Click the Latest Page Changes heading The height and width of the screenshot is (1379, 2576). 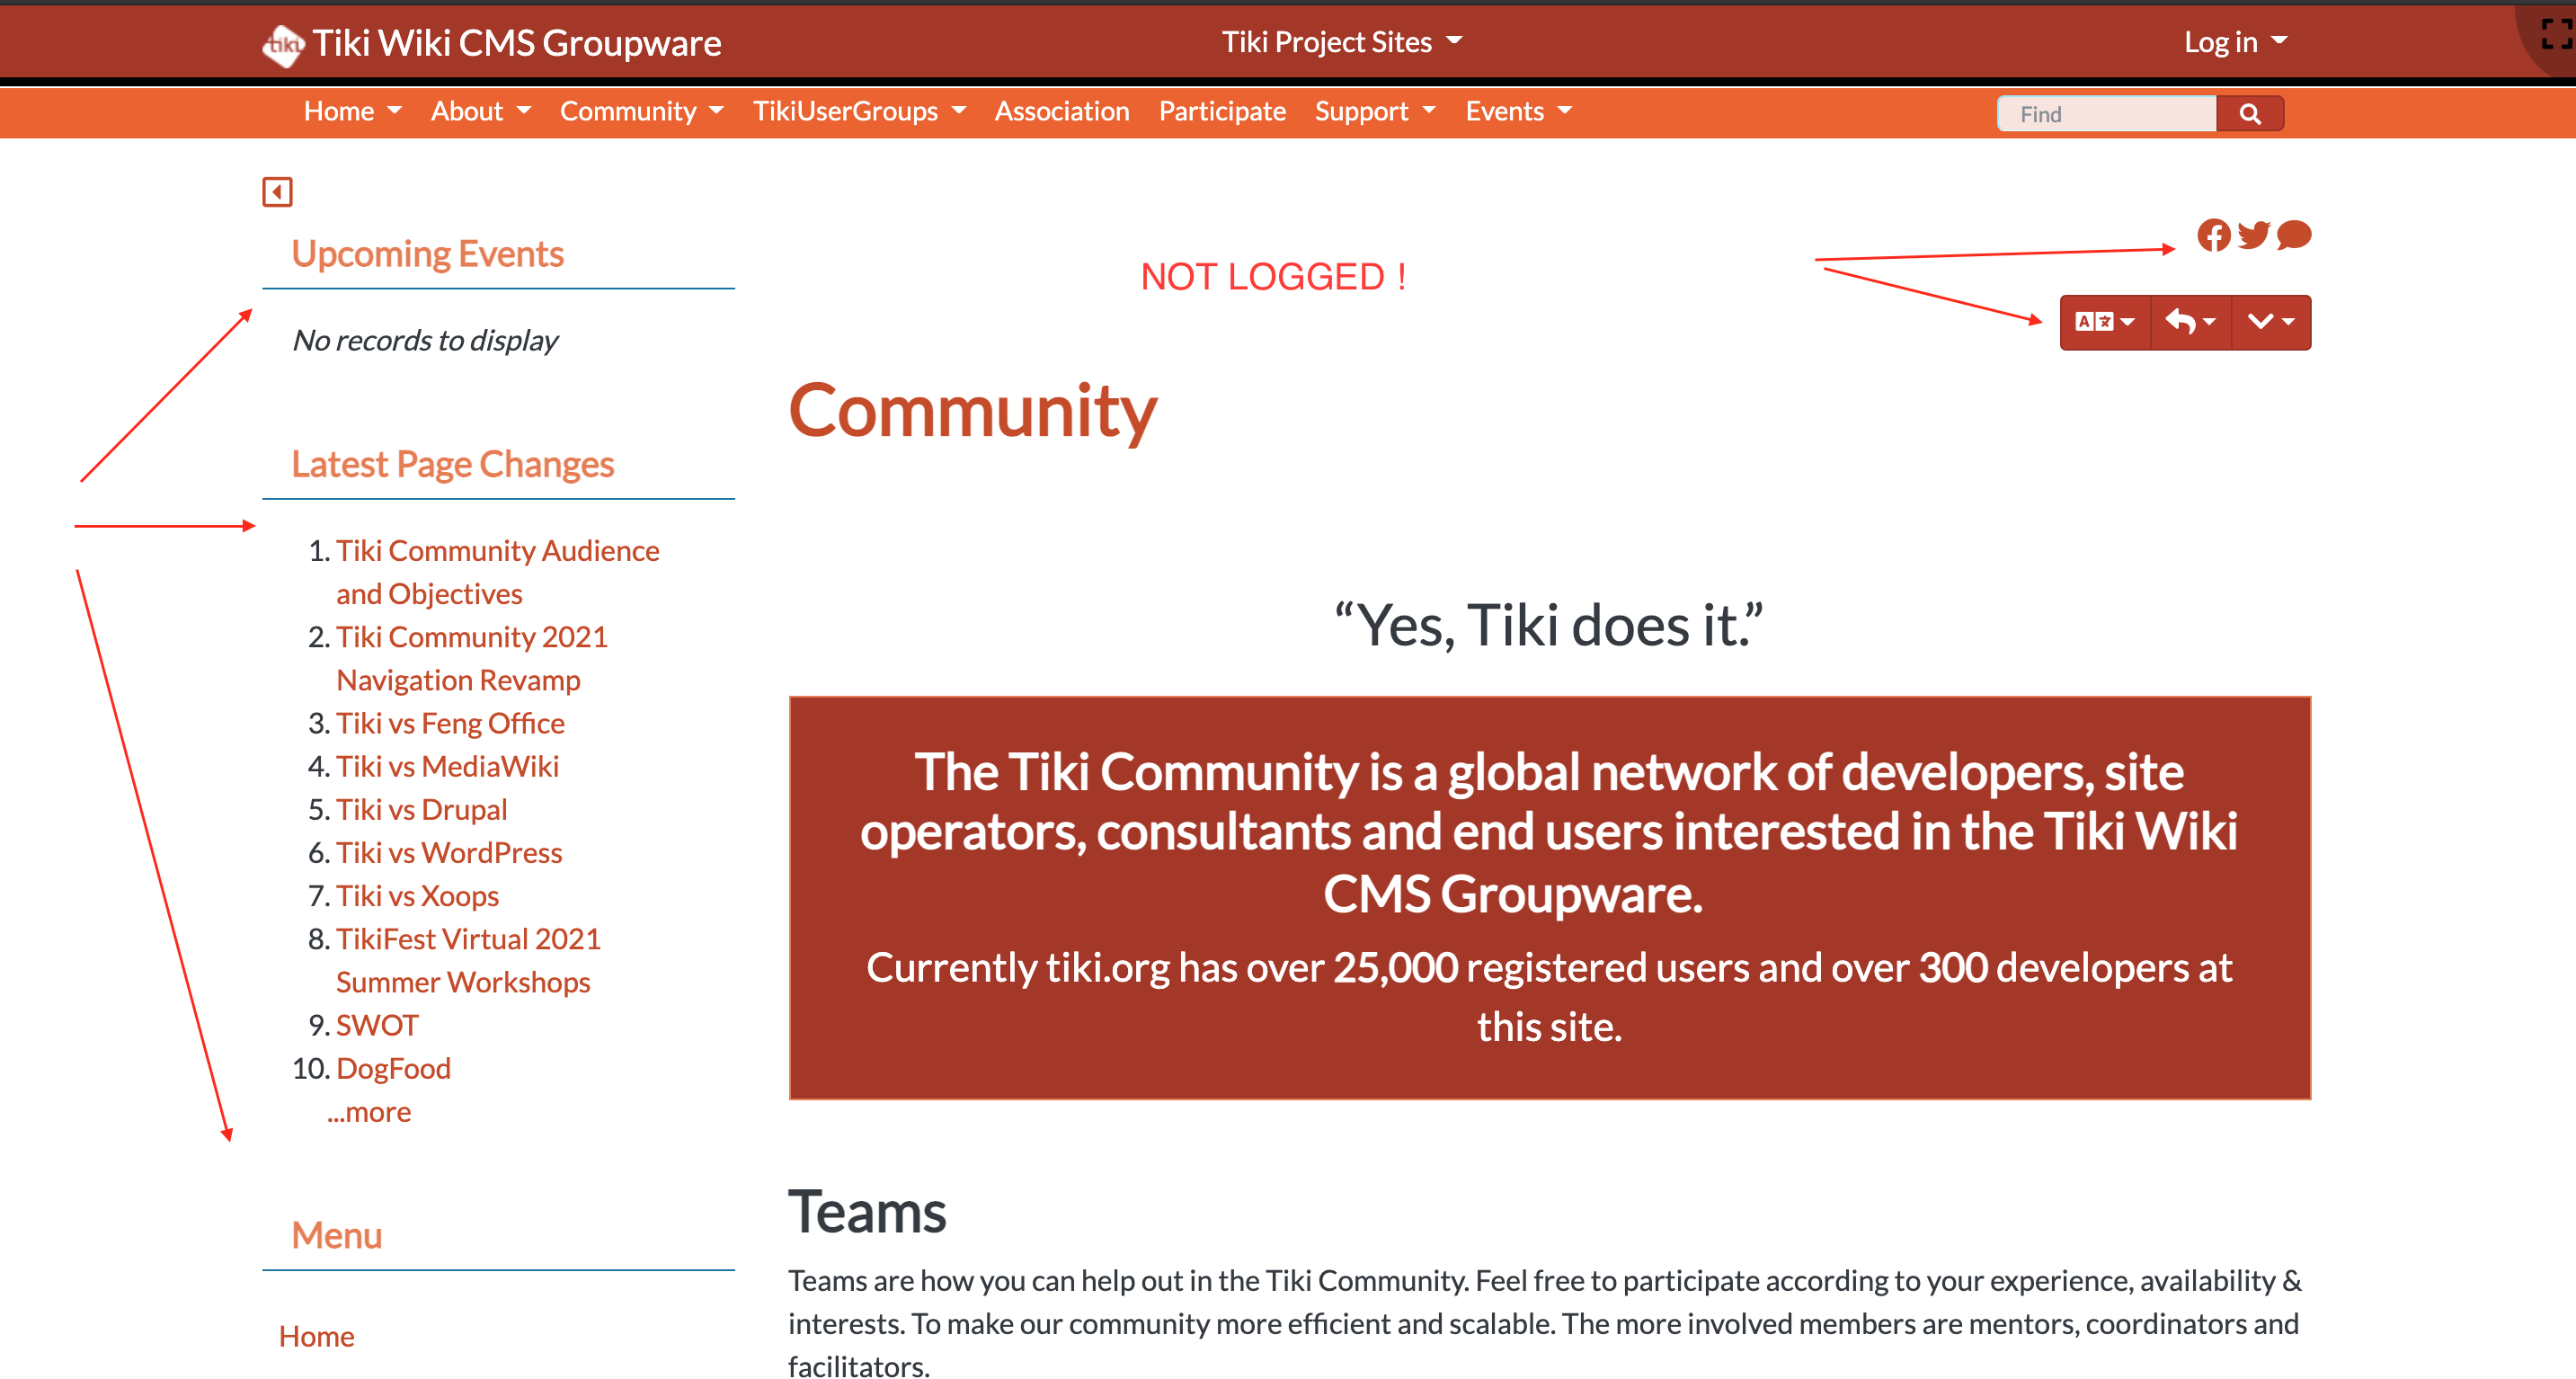click(452, 464)
